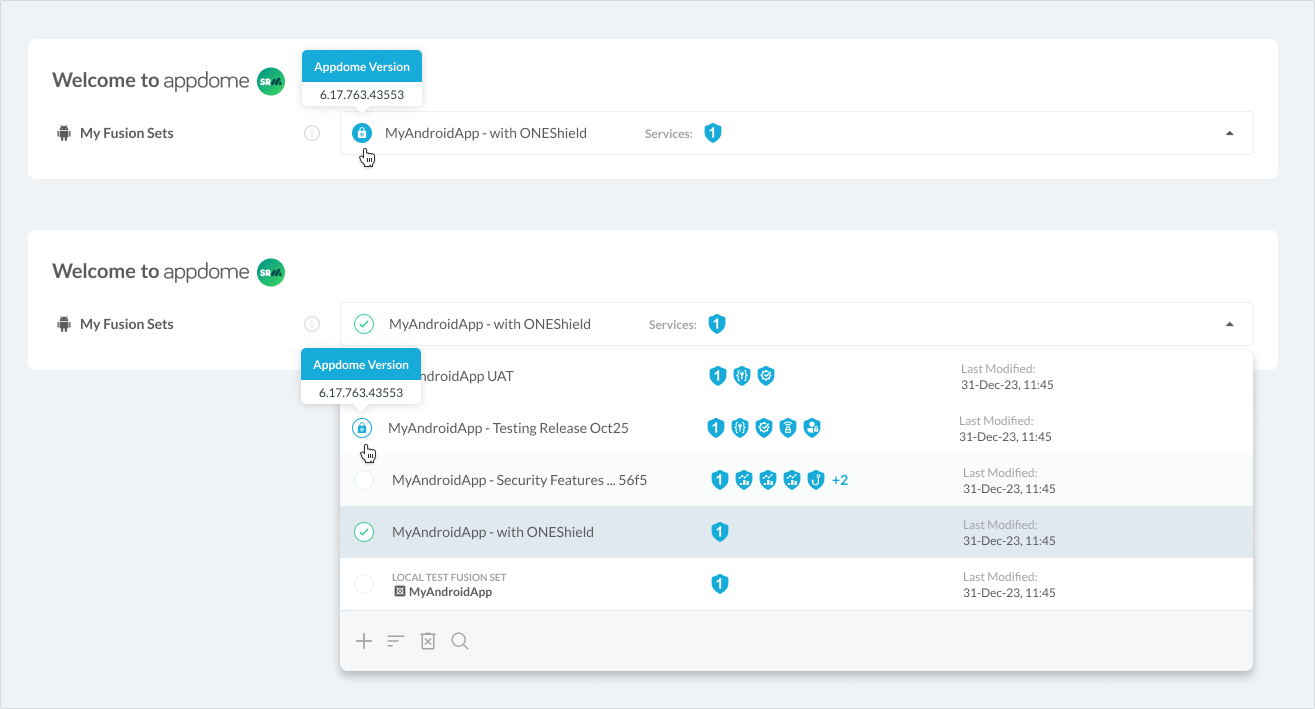1315x709 pixels.
Task: Choose MyAndroidApp UAT from the list
Action: point(796,376)
